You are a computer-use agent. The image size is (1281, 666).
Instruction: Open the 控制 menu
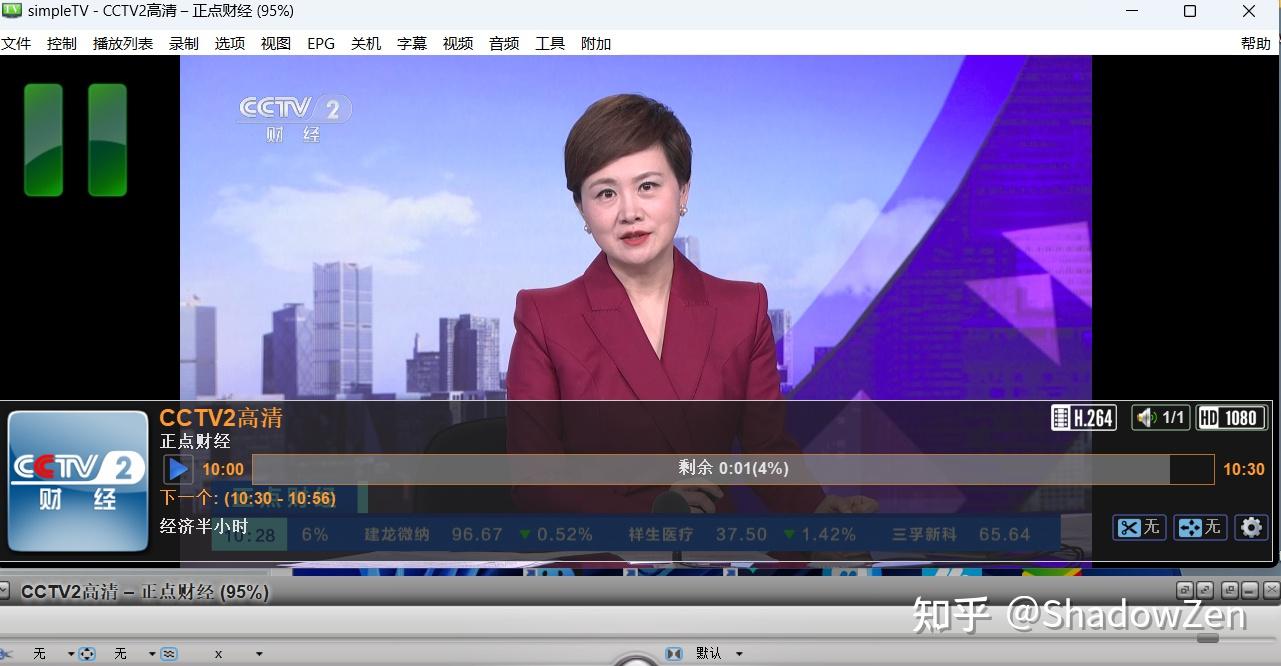(62, 43)
